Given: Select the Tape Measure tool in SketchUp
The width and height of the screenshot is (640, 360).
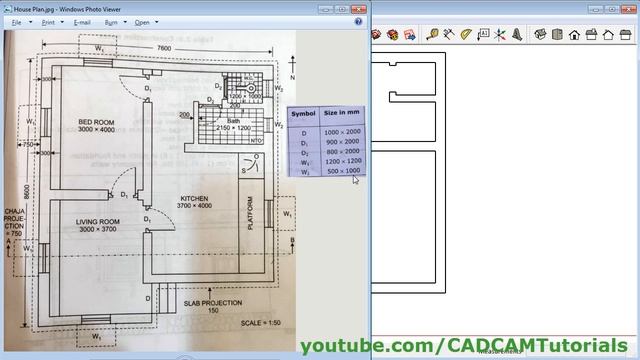Looking at the screenshot, I should (x=432, y=34).
